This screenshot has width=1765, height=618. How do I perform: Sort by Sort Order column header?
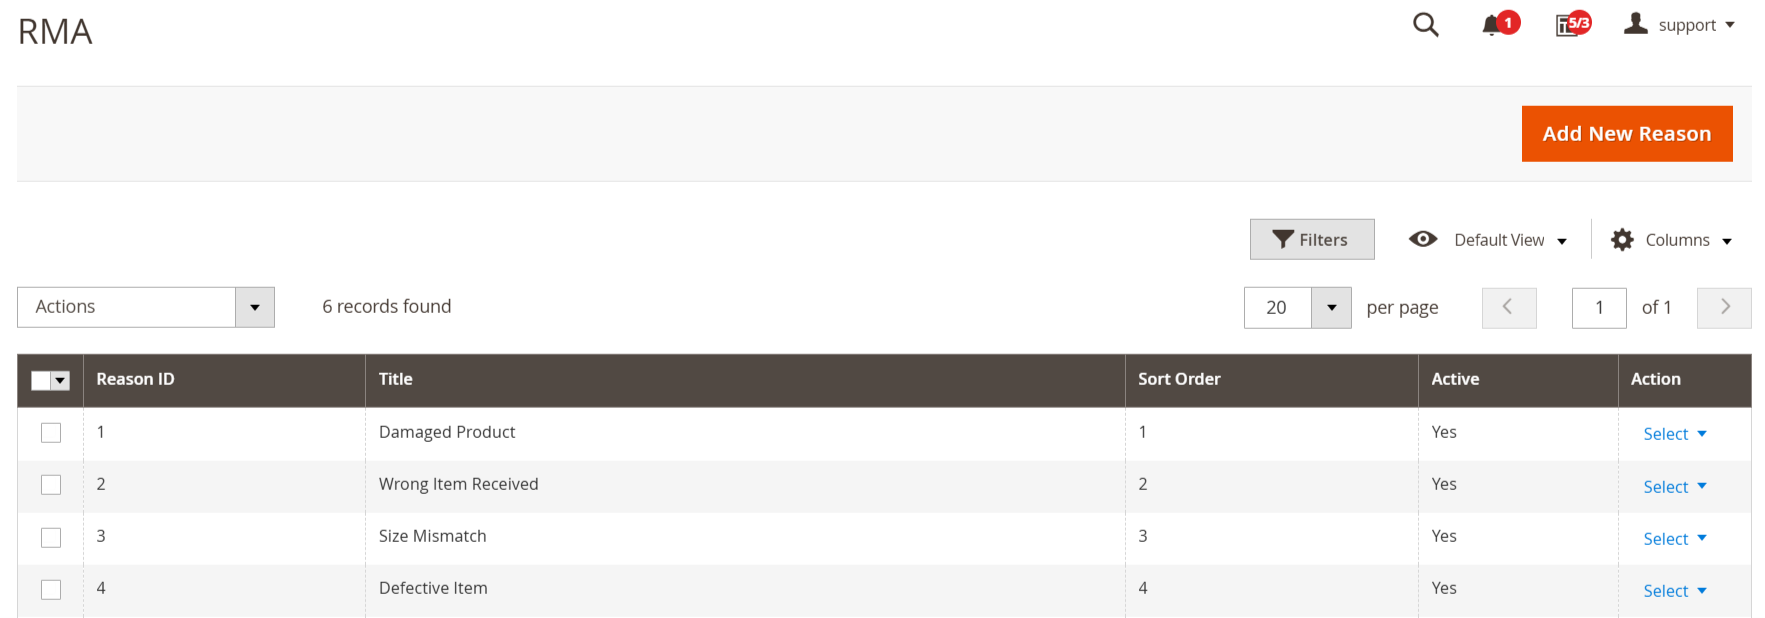1179,379
